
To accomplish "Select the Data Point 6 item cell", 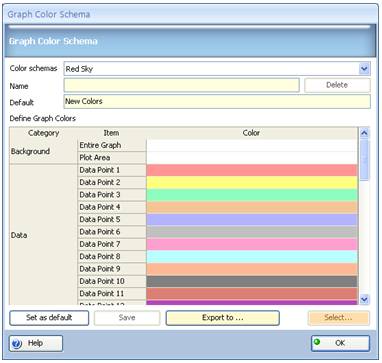I will pos(112,232).
